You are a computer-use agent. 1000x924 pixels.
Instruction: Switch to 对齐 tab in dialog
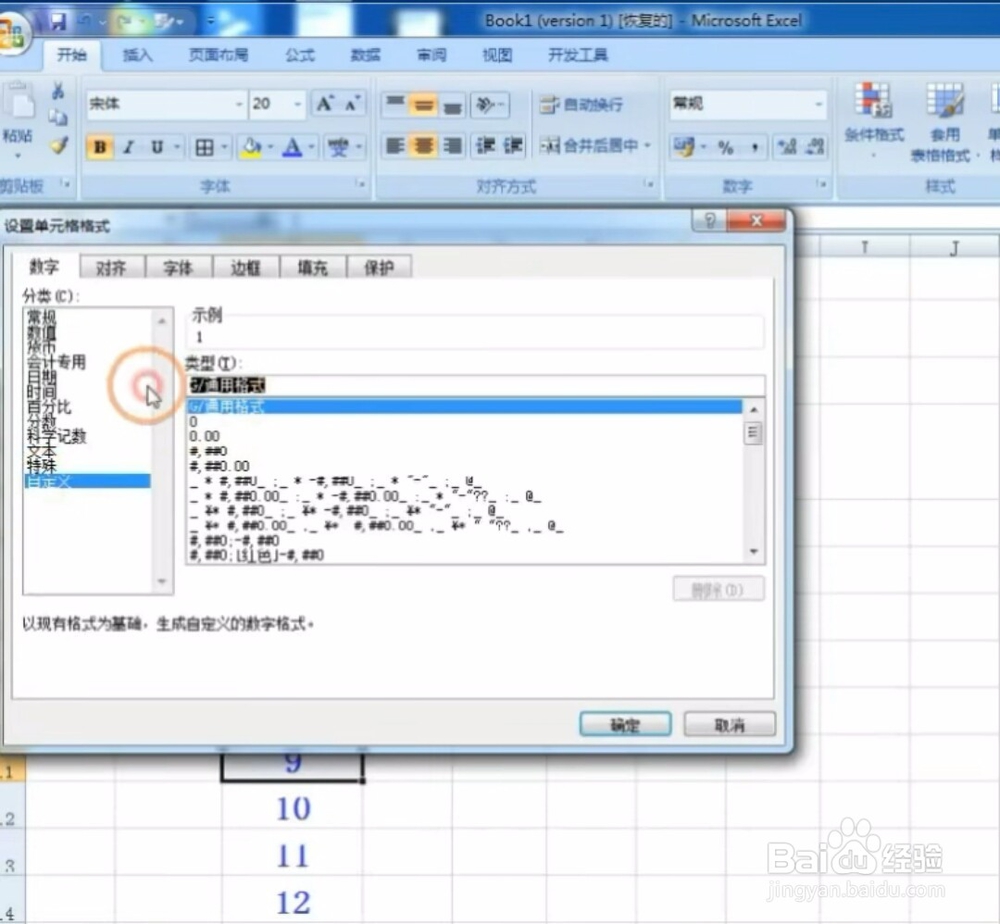112,267
